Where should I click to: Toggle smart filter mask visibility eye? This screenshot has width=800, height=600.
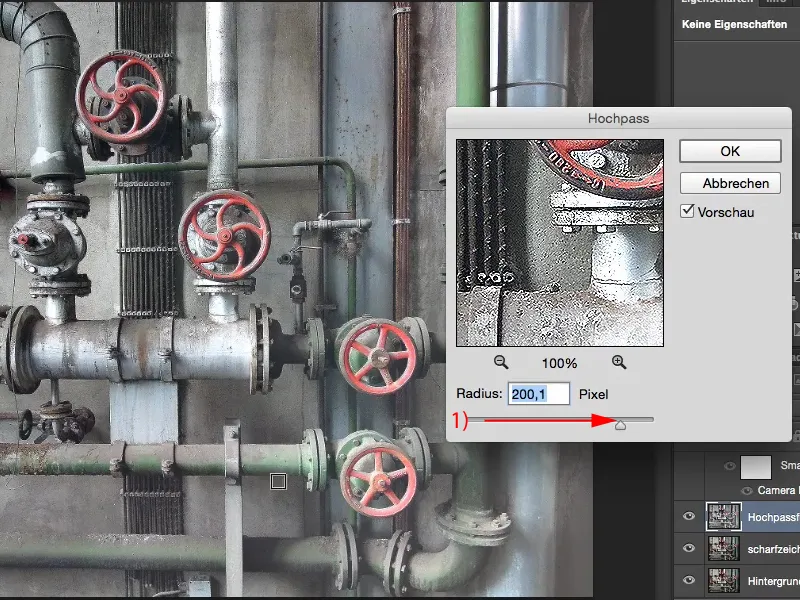(730, 465)
